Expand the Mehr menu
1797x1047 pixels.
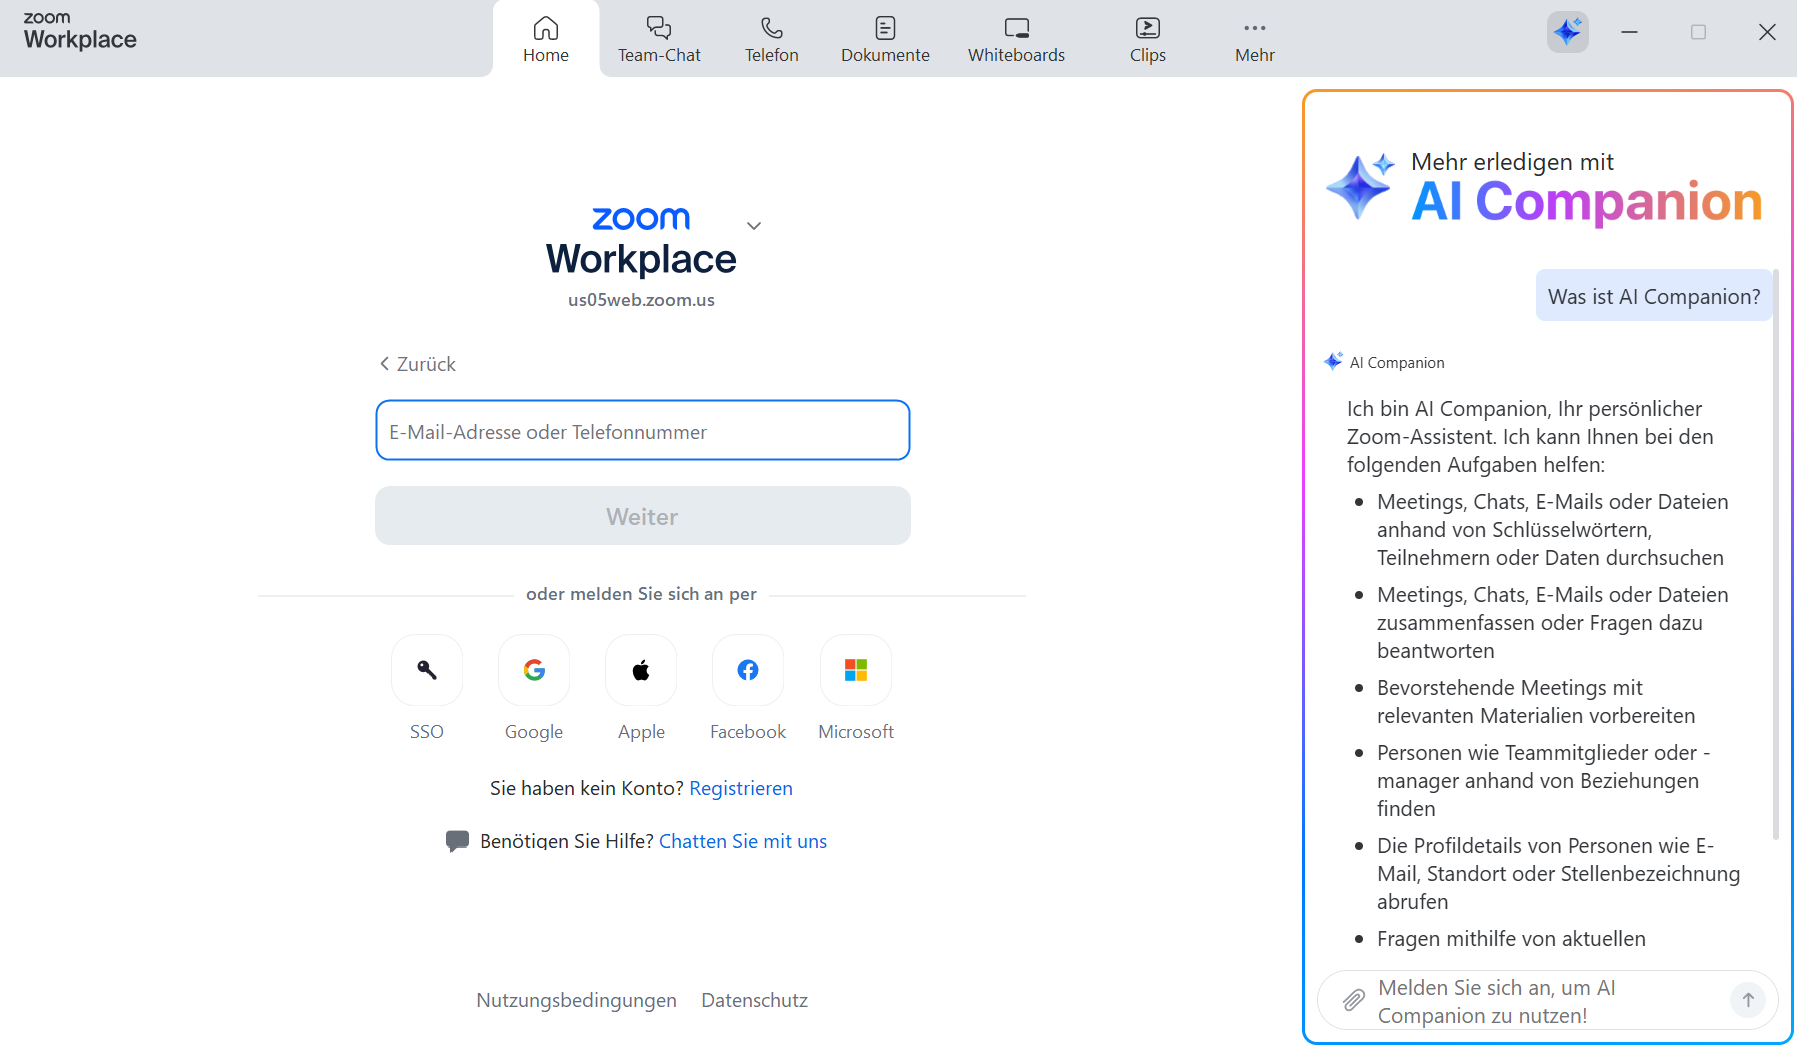pos(1255,40)
